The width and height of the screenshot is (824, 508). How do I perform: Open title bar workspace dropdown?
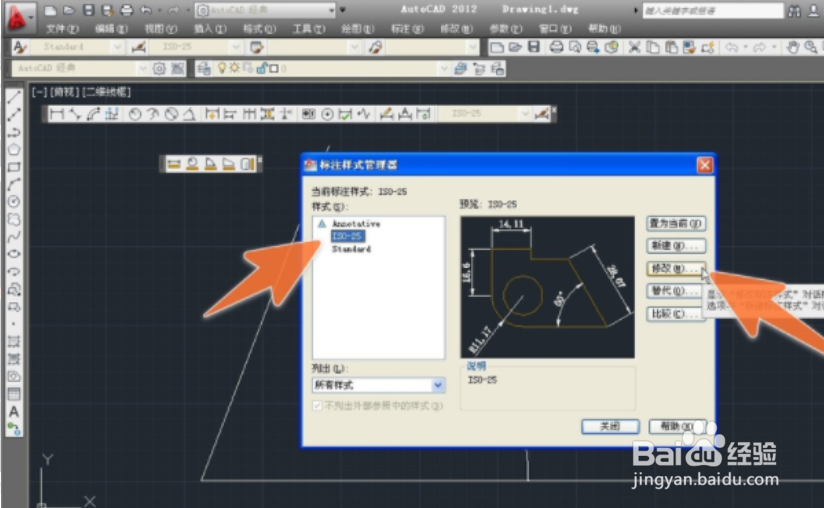[x=331, y=10]
